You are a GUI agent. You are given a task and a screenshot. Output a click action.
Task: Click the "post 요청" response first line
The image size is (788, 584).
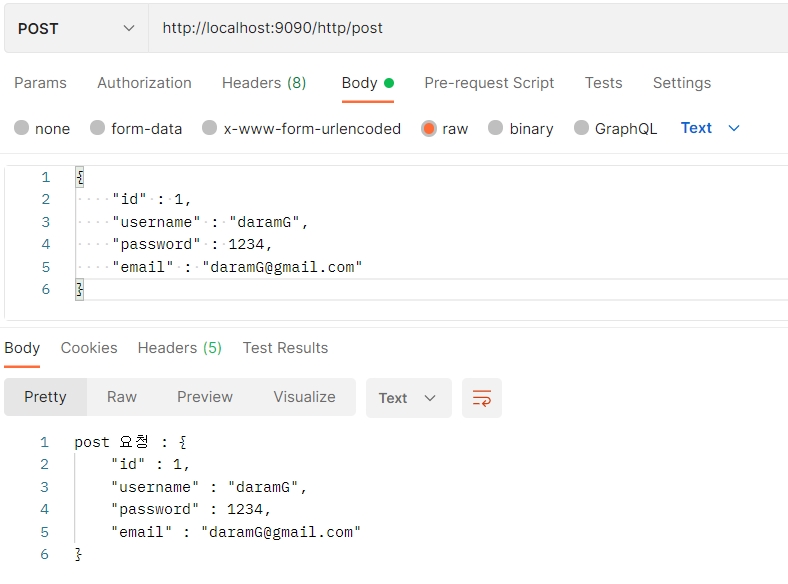pyautogui.click(x=131, y=442)
